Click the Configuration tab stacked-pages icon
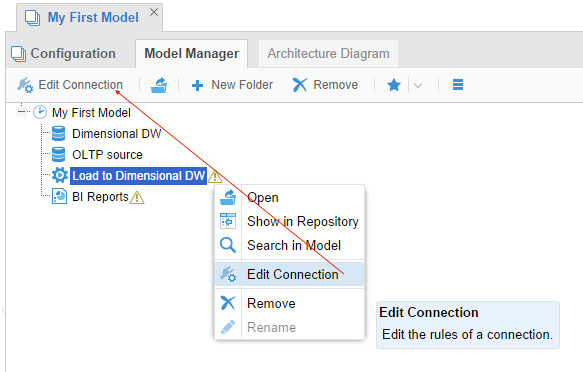Viewport: 583px width, 372px height. pyautogui.click(x=19, y=54)
